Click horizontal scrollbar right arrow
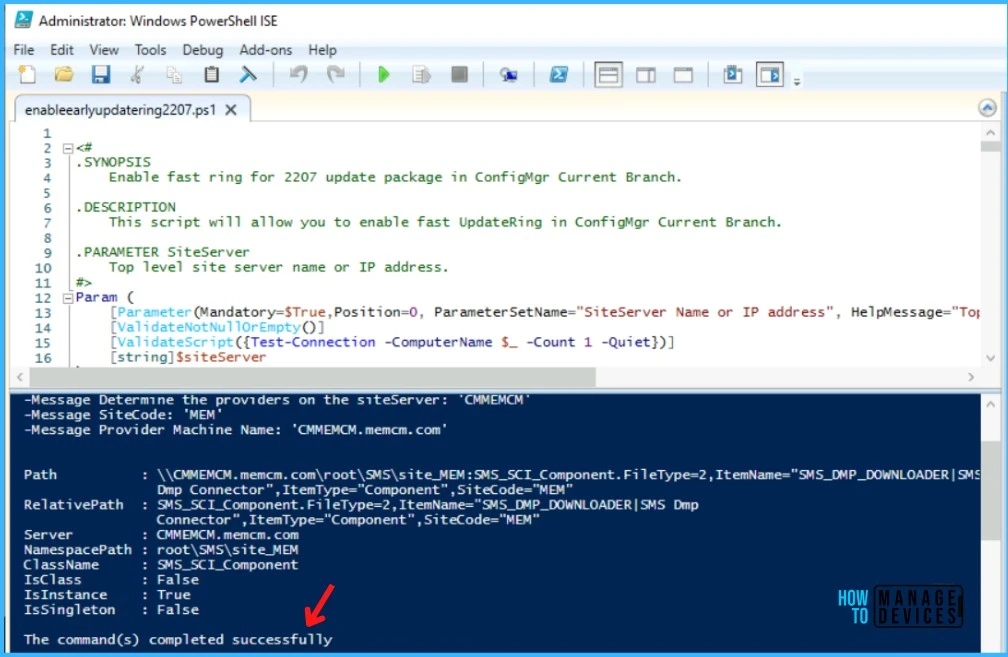The width and height of the screenshot is (1008, 657). [x=971, y=377]
